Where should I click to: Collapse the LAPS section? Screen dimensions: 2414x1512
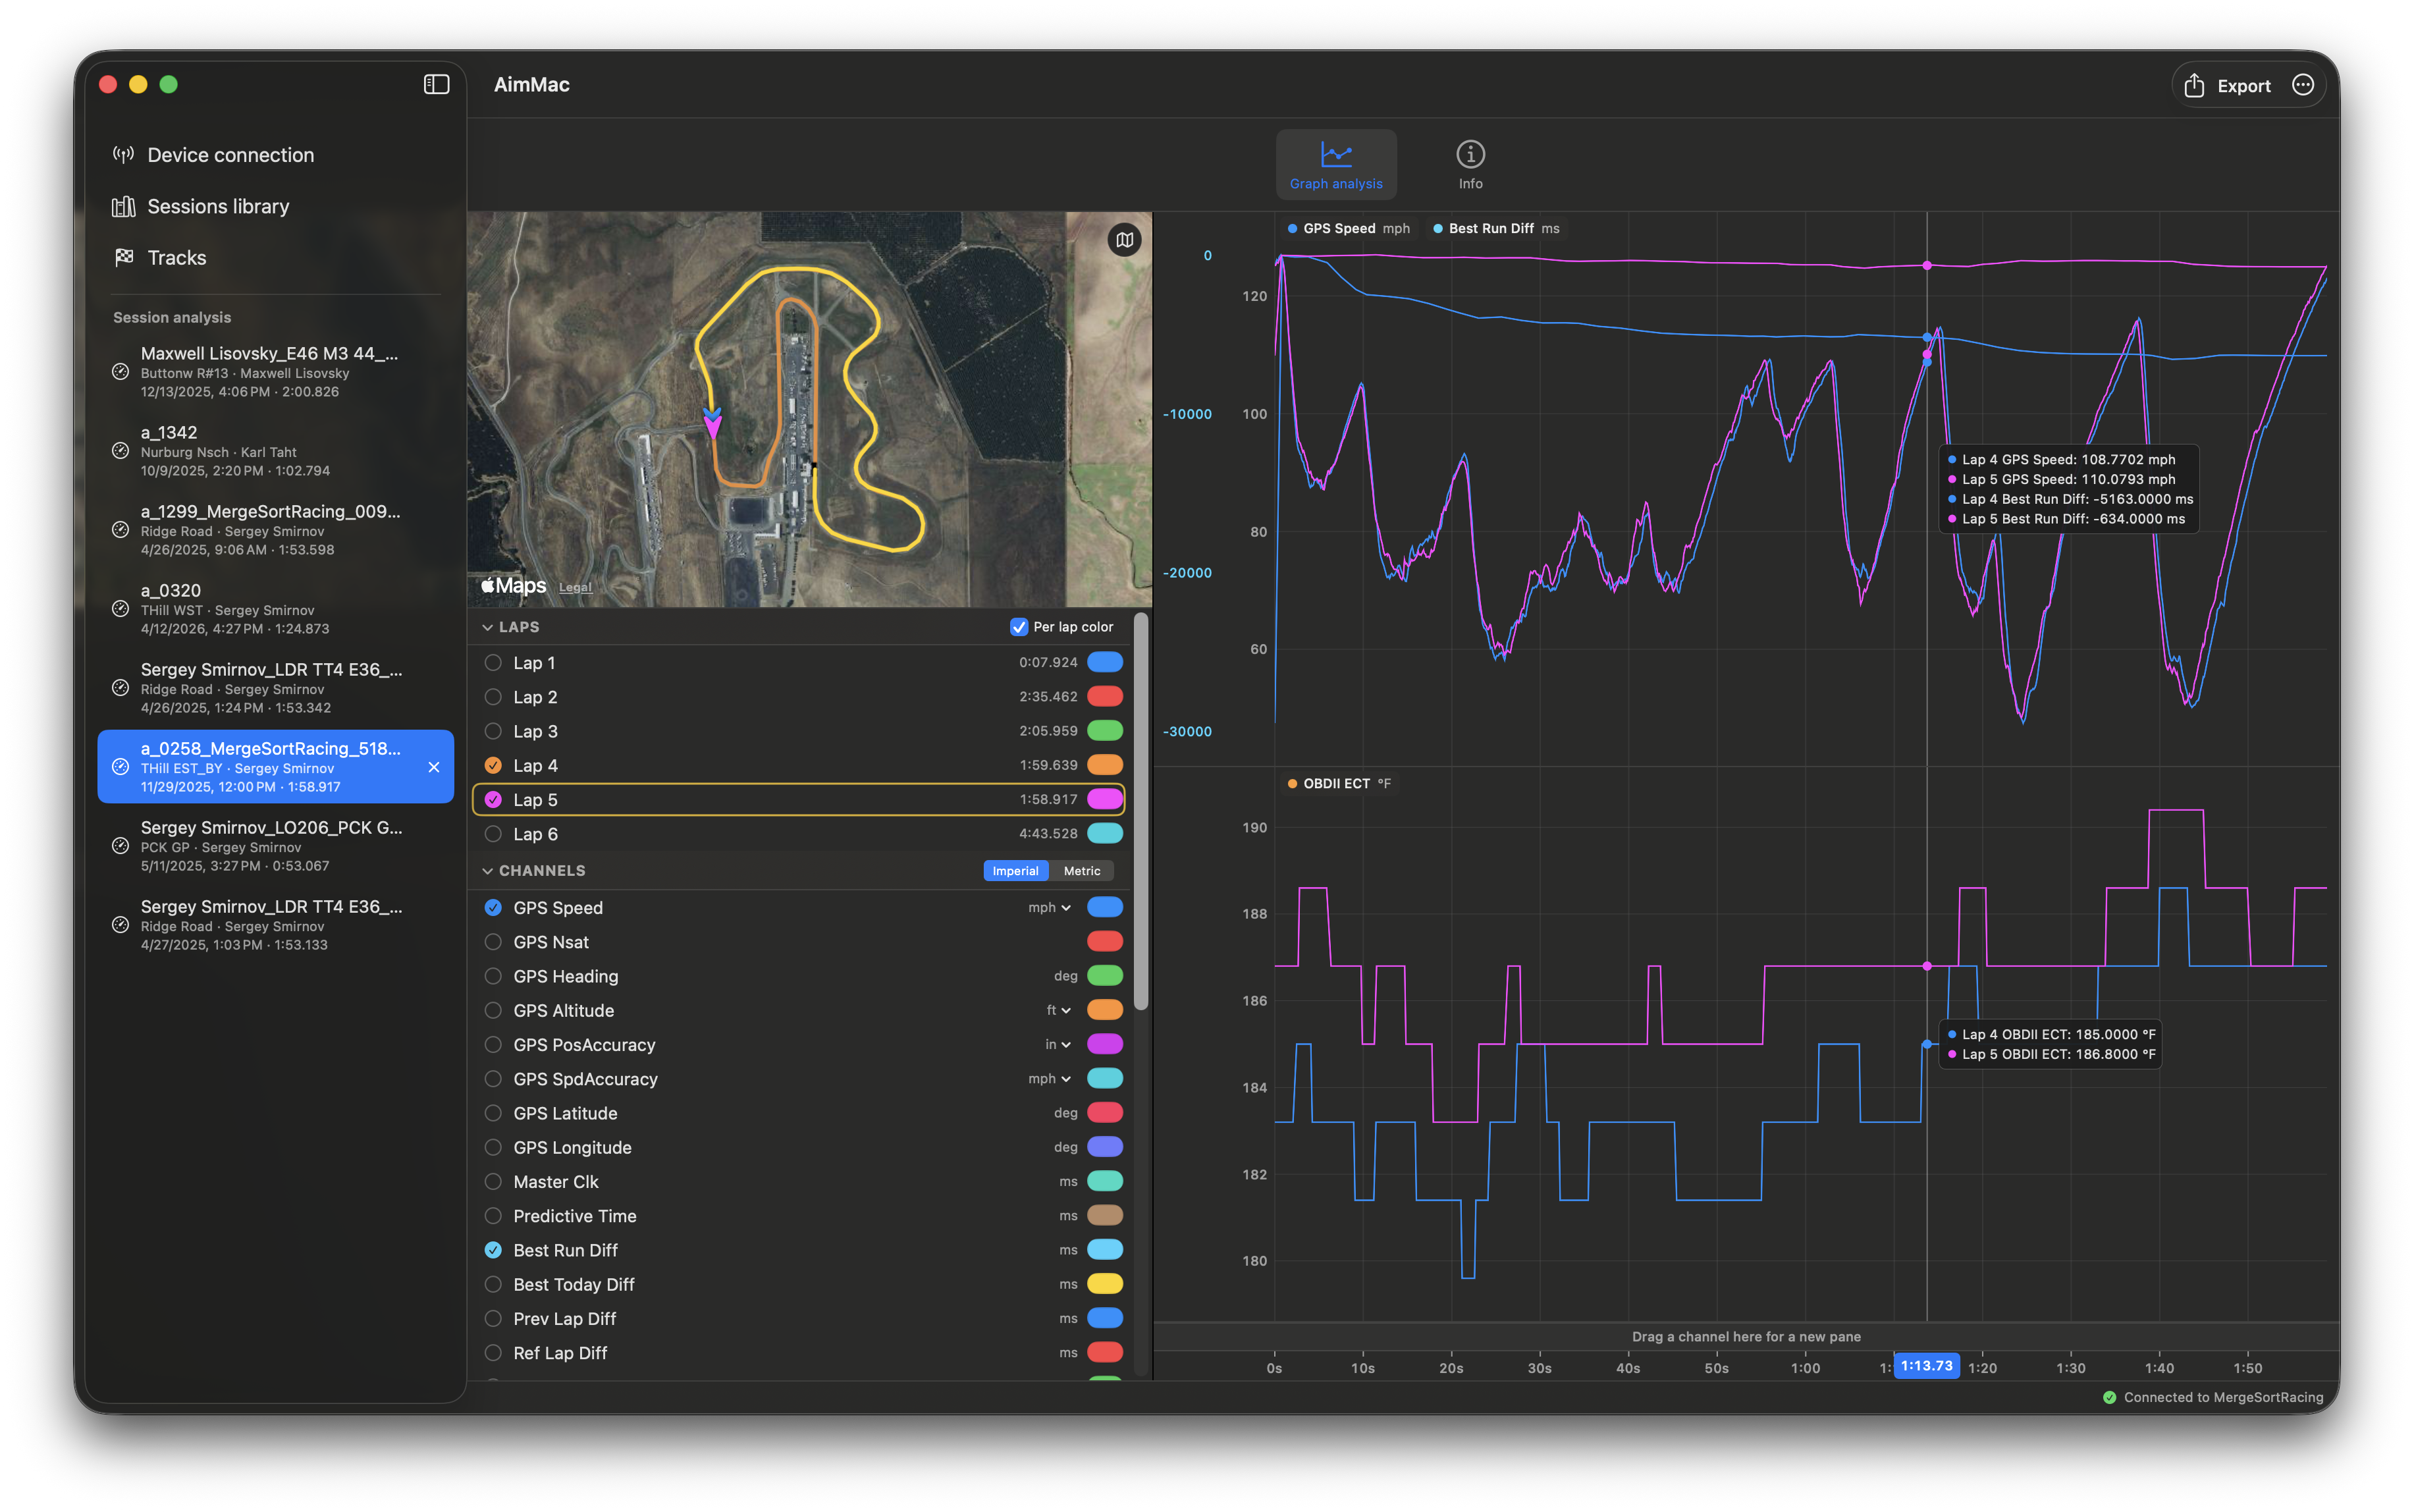(487, 627)
